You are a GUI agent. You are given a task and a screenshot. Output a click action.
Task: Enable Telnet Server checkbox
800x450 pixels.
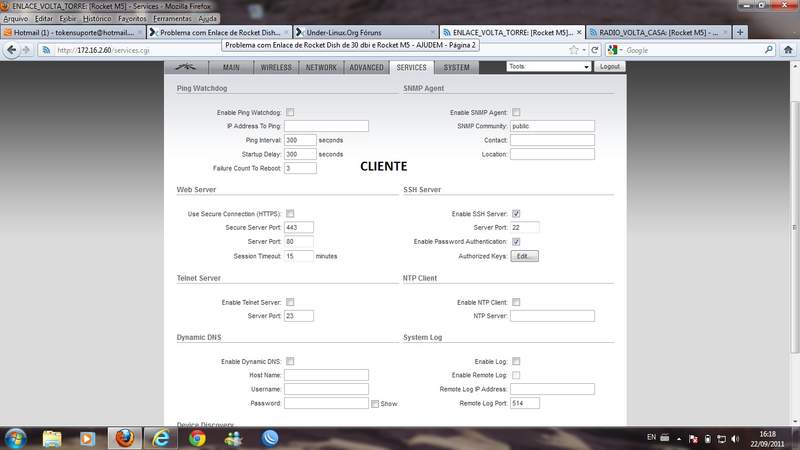click(x=290, y=302)
